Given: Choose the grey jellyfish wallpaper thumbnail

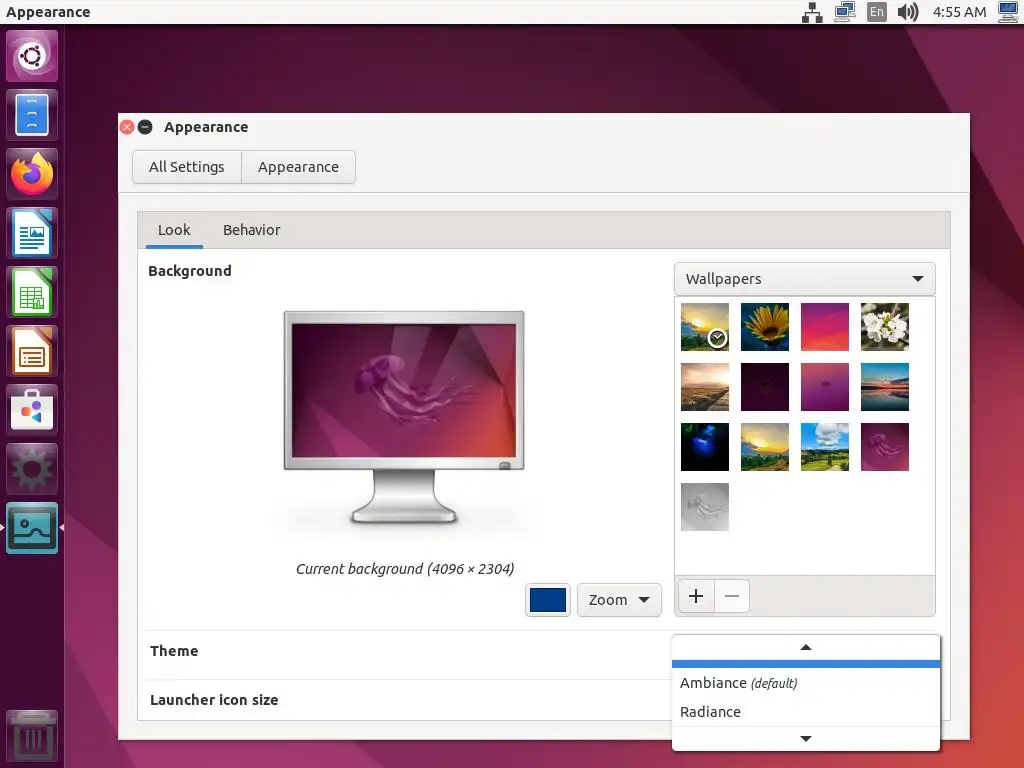Looking at the screenshot, I should click(705, 507).
